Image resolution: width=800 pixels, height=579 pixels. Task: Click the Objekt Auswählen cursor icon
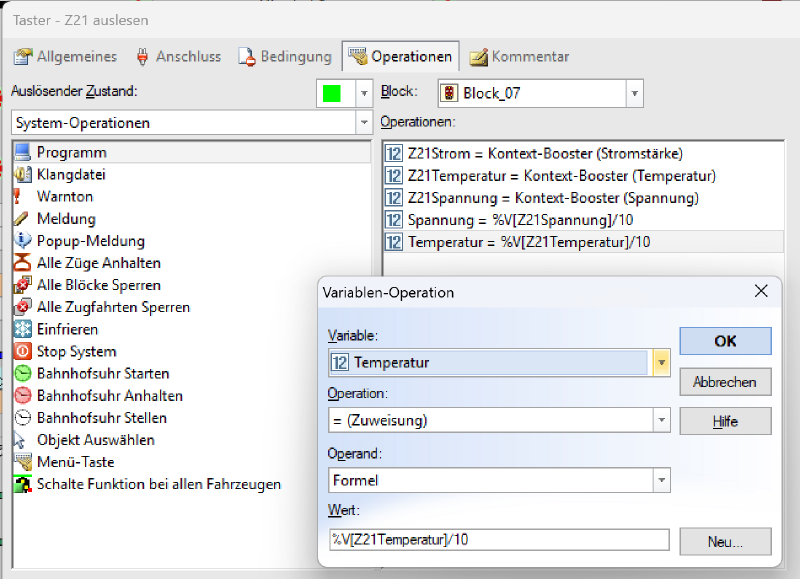point(19,440)
